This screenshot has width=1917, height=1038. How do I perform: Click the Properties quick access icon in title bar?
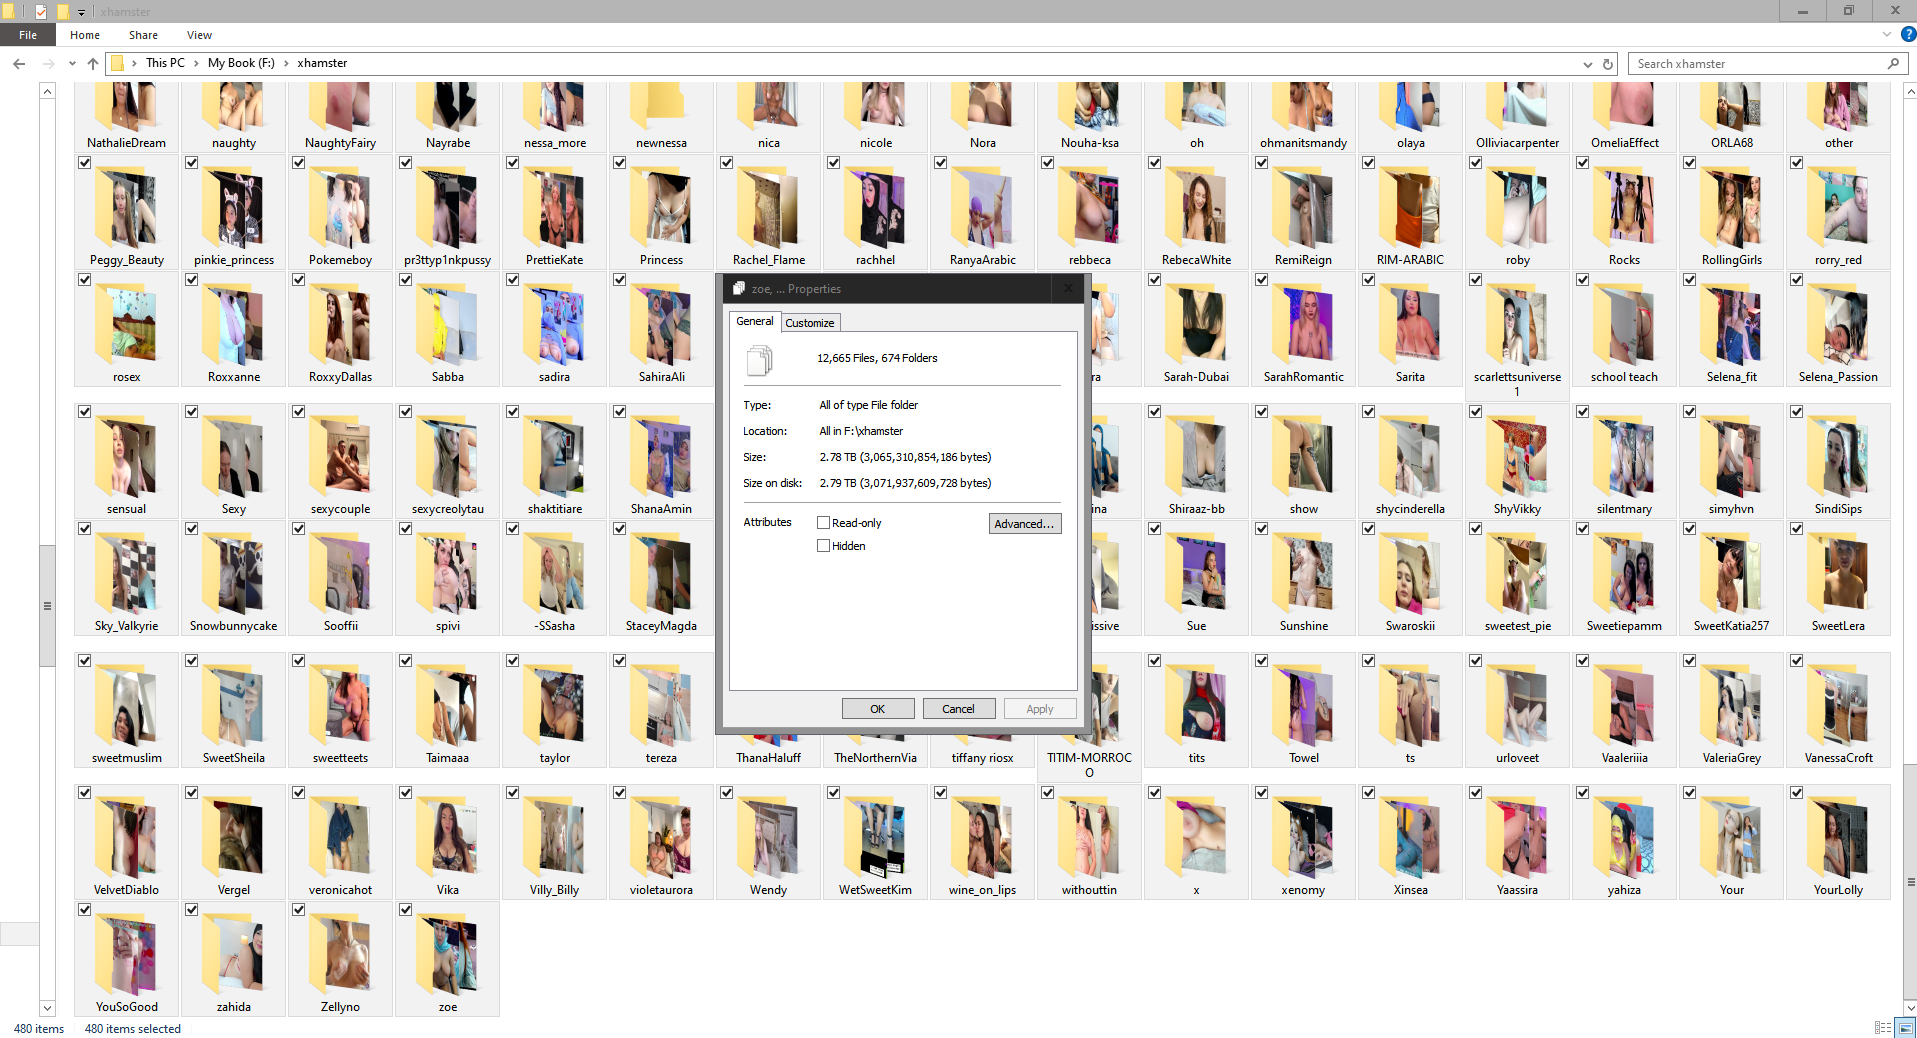point(41,12)
